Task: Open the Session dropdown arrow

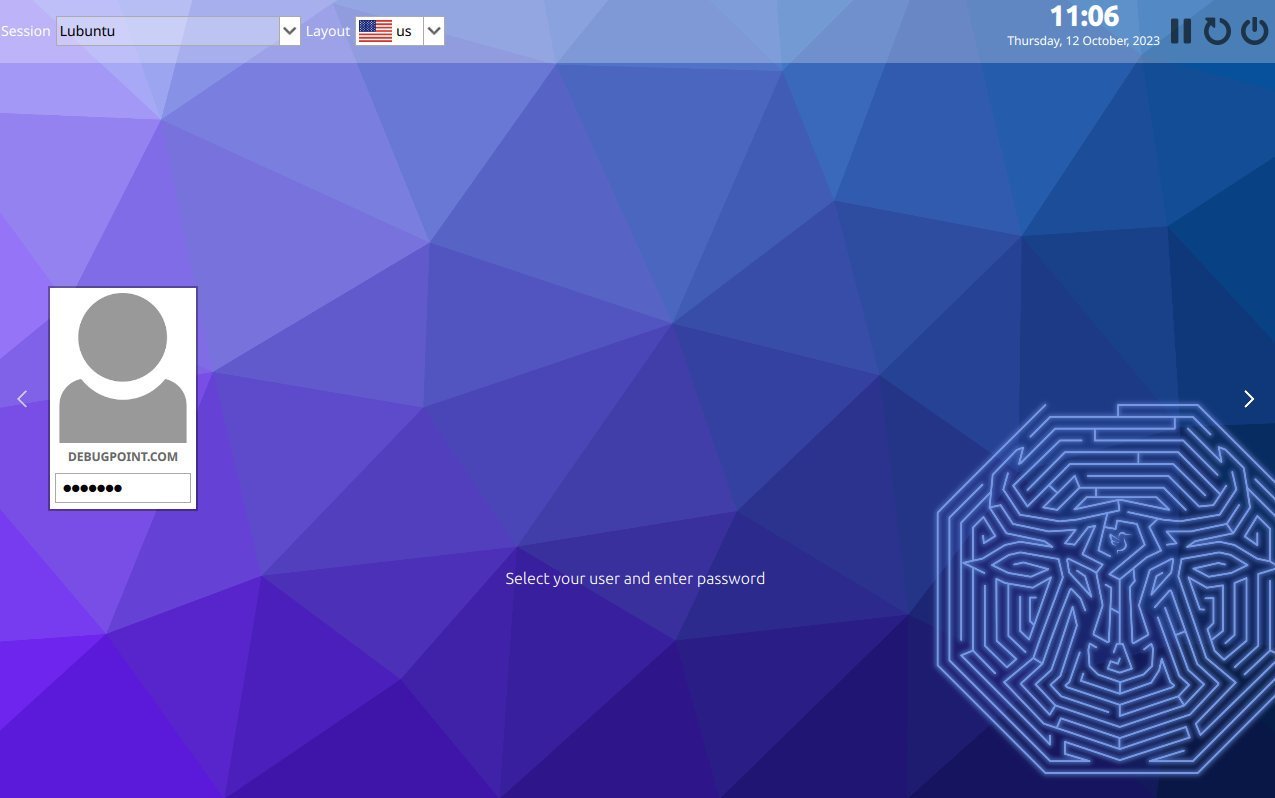Action: click(290, 31)
